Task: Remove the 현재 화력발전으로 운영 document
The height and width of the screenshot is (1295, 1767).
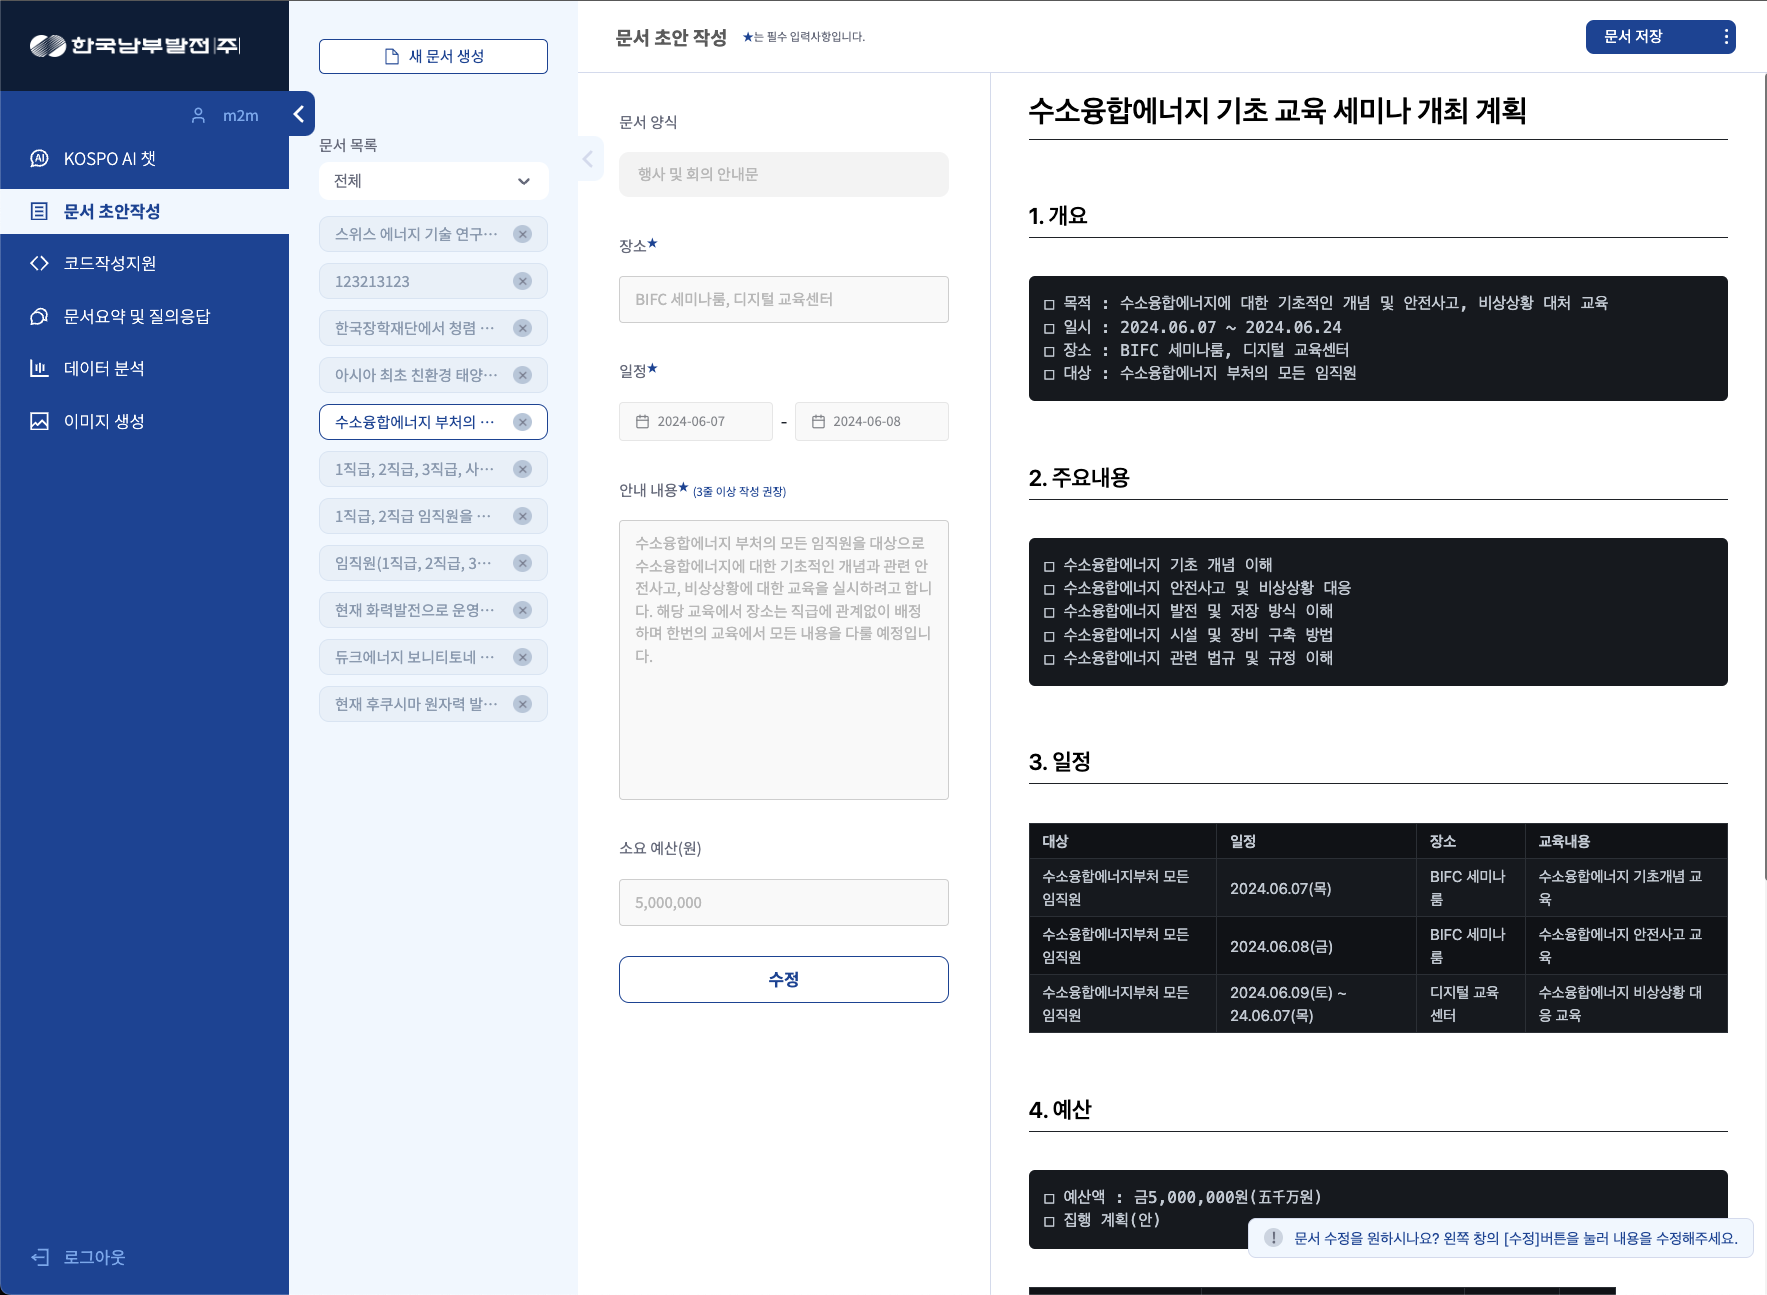Action: click(522, 610)
